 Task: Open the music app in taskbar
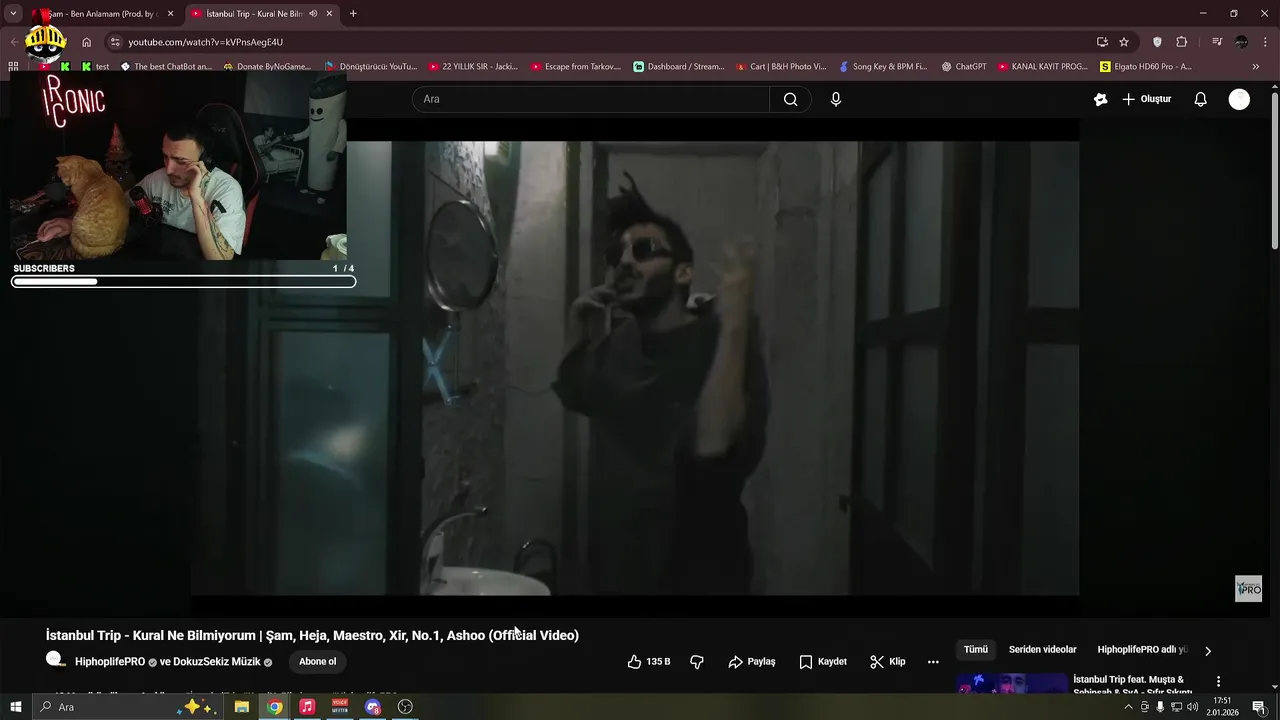point(307,707)
